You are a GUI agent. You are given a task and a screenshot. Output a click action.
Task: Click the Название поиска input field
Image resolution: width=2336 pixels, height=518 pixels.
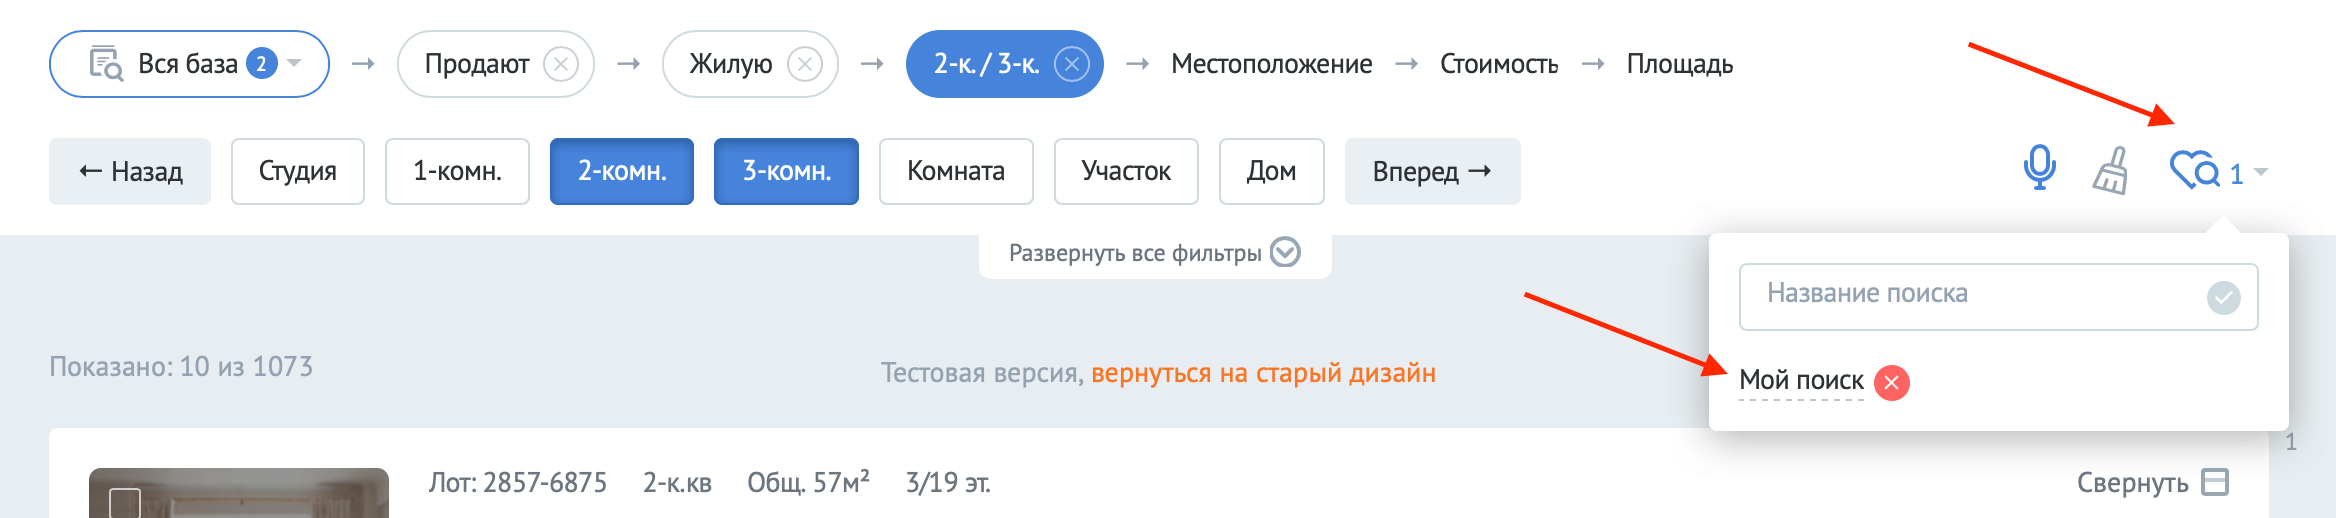pos(1998,297)
